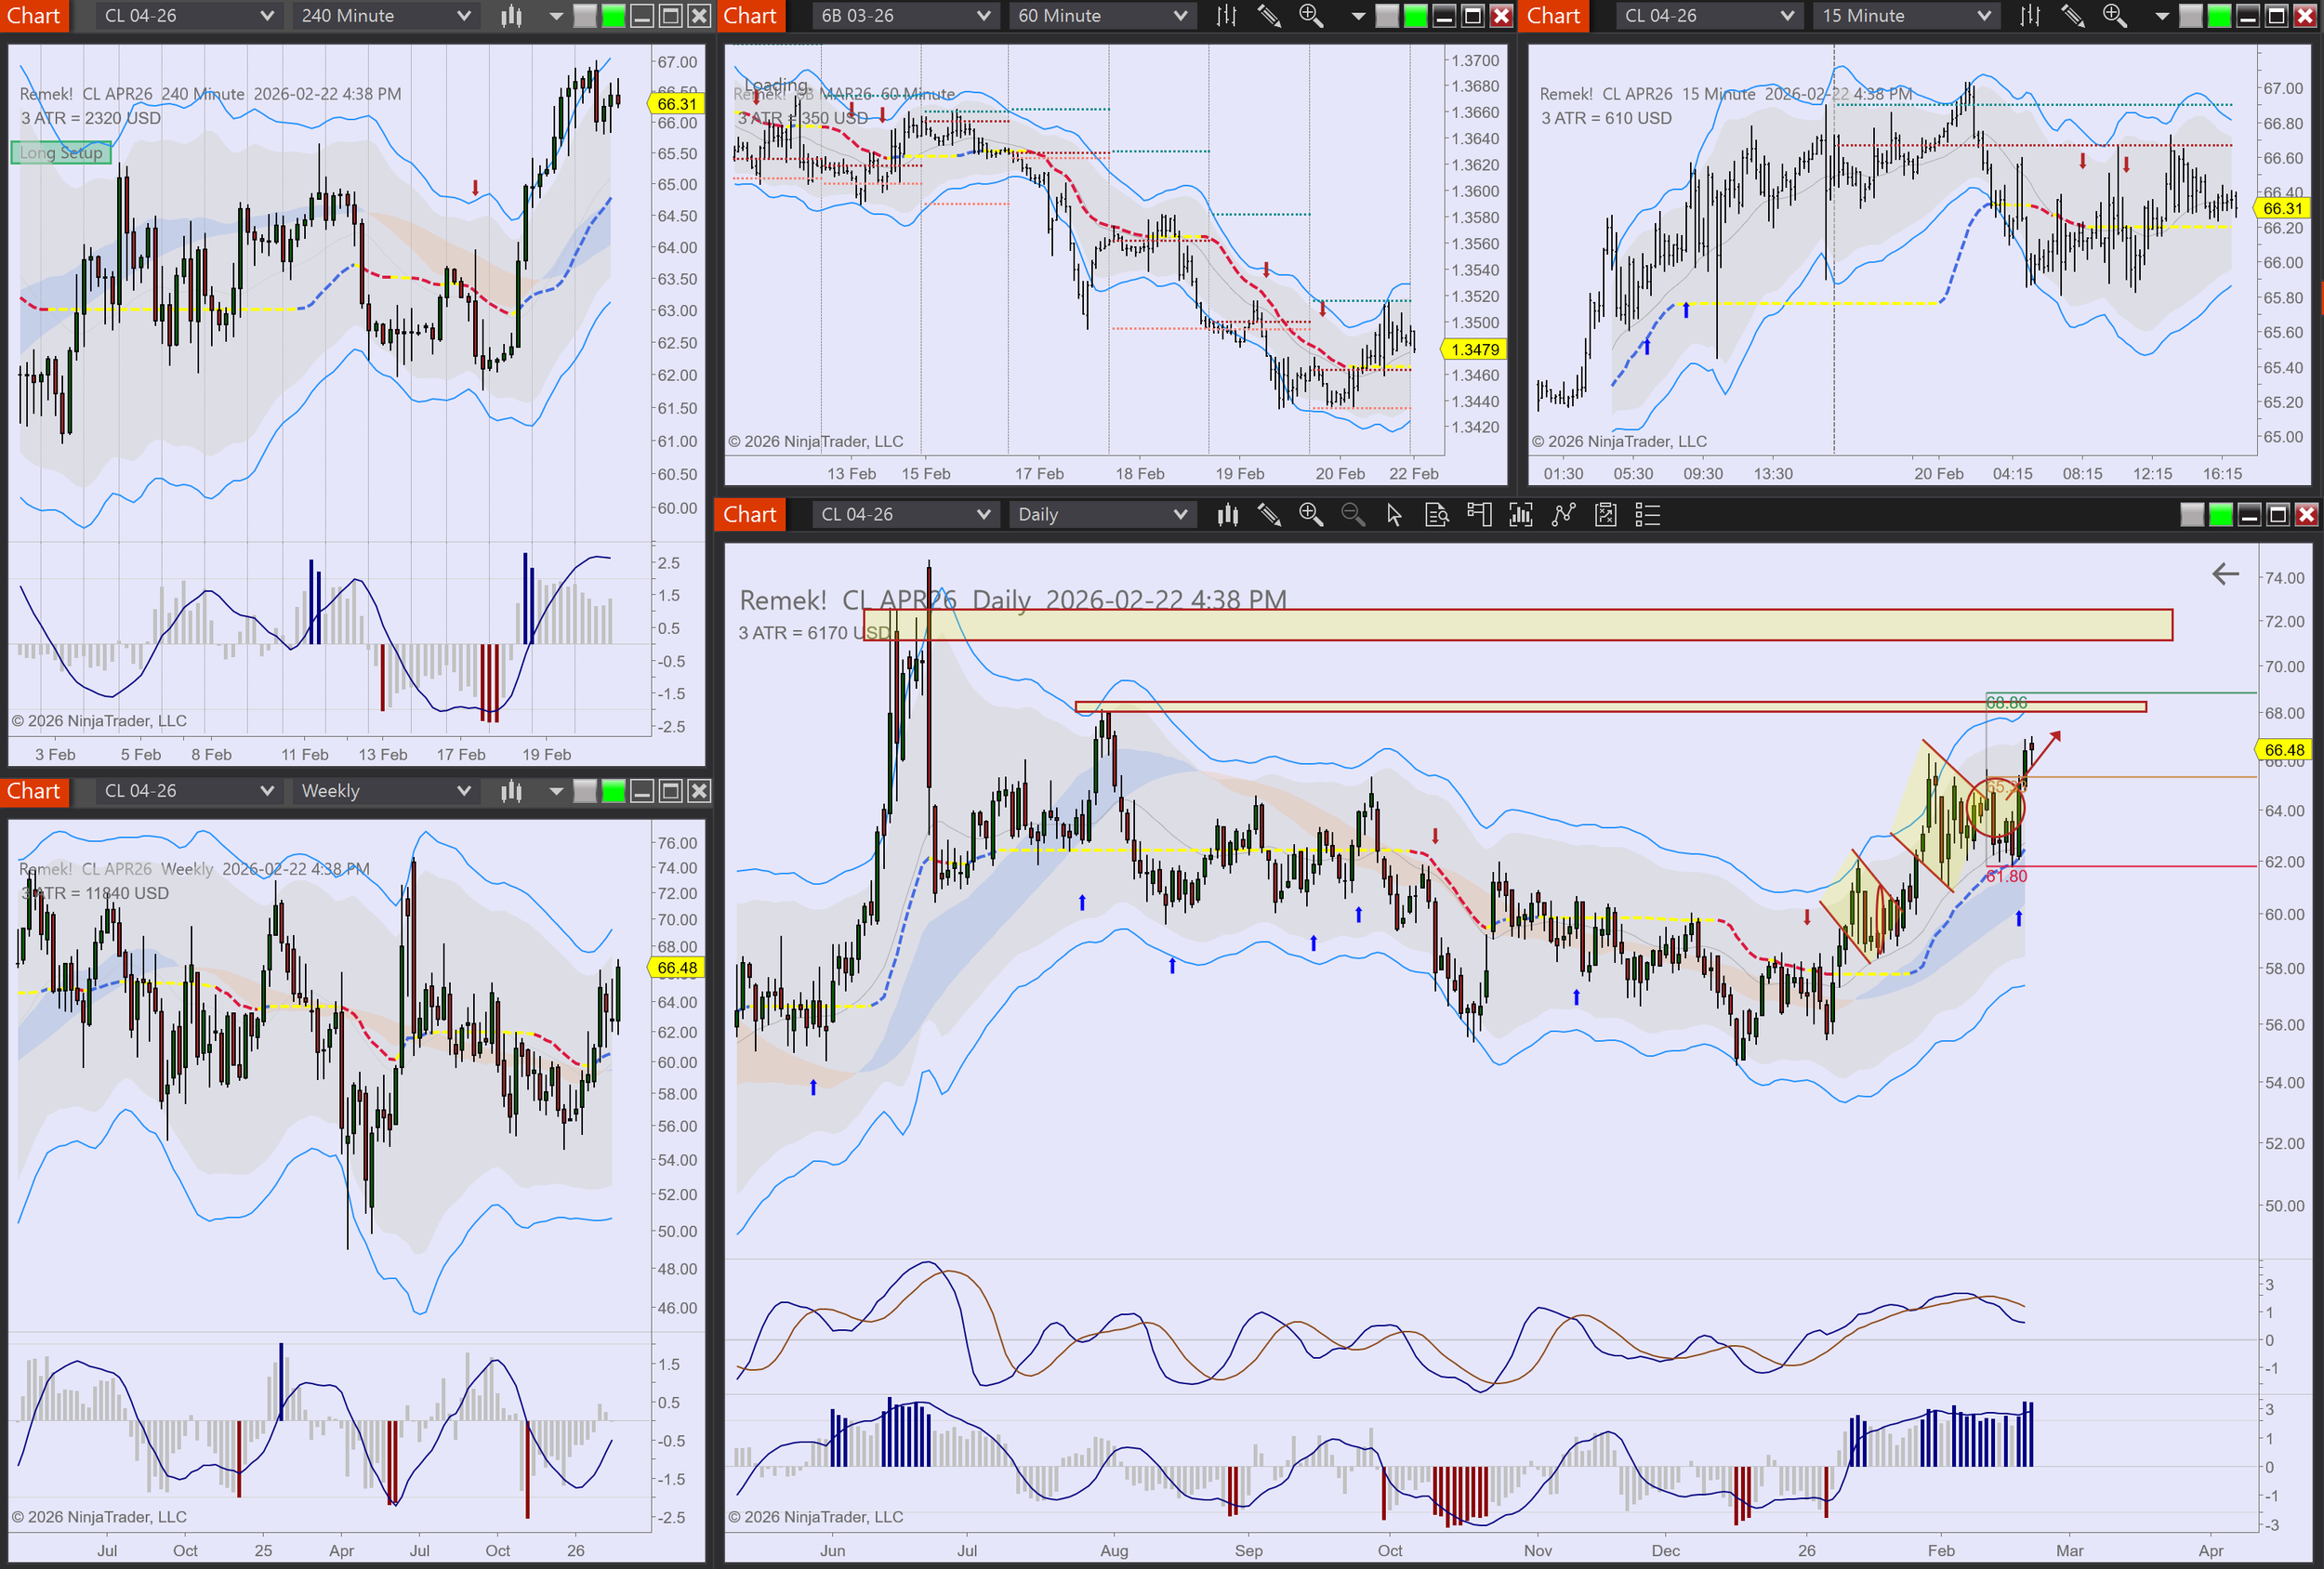Click the bar type icon in Daily chart
2324x1569 pixels.
[1227, 515]
